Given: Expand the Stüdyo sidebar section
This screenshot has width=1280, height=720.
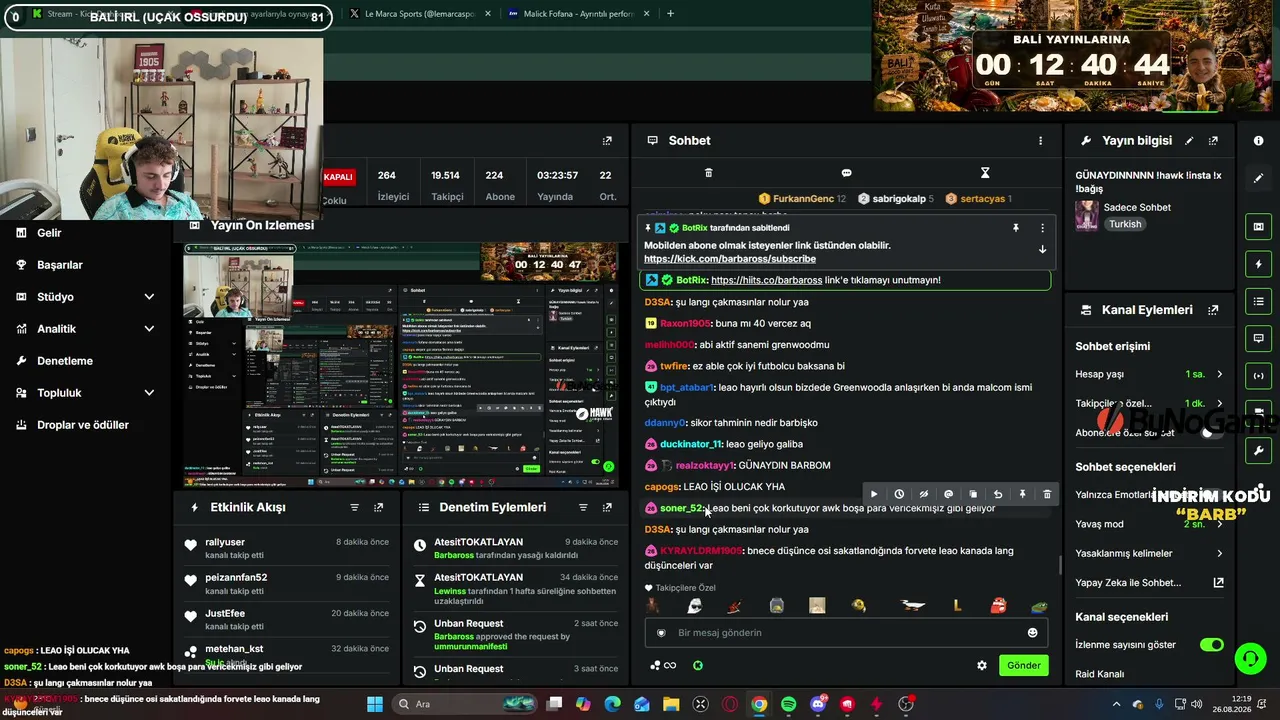Looking at the screenshot, I should click(149, 297).
